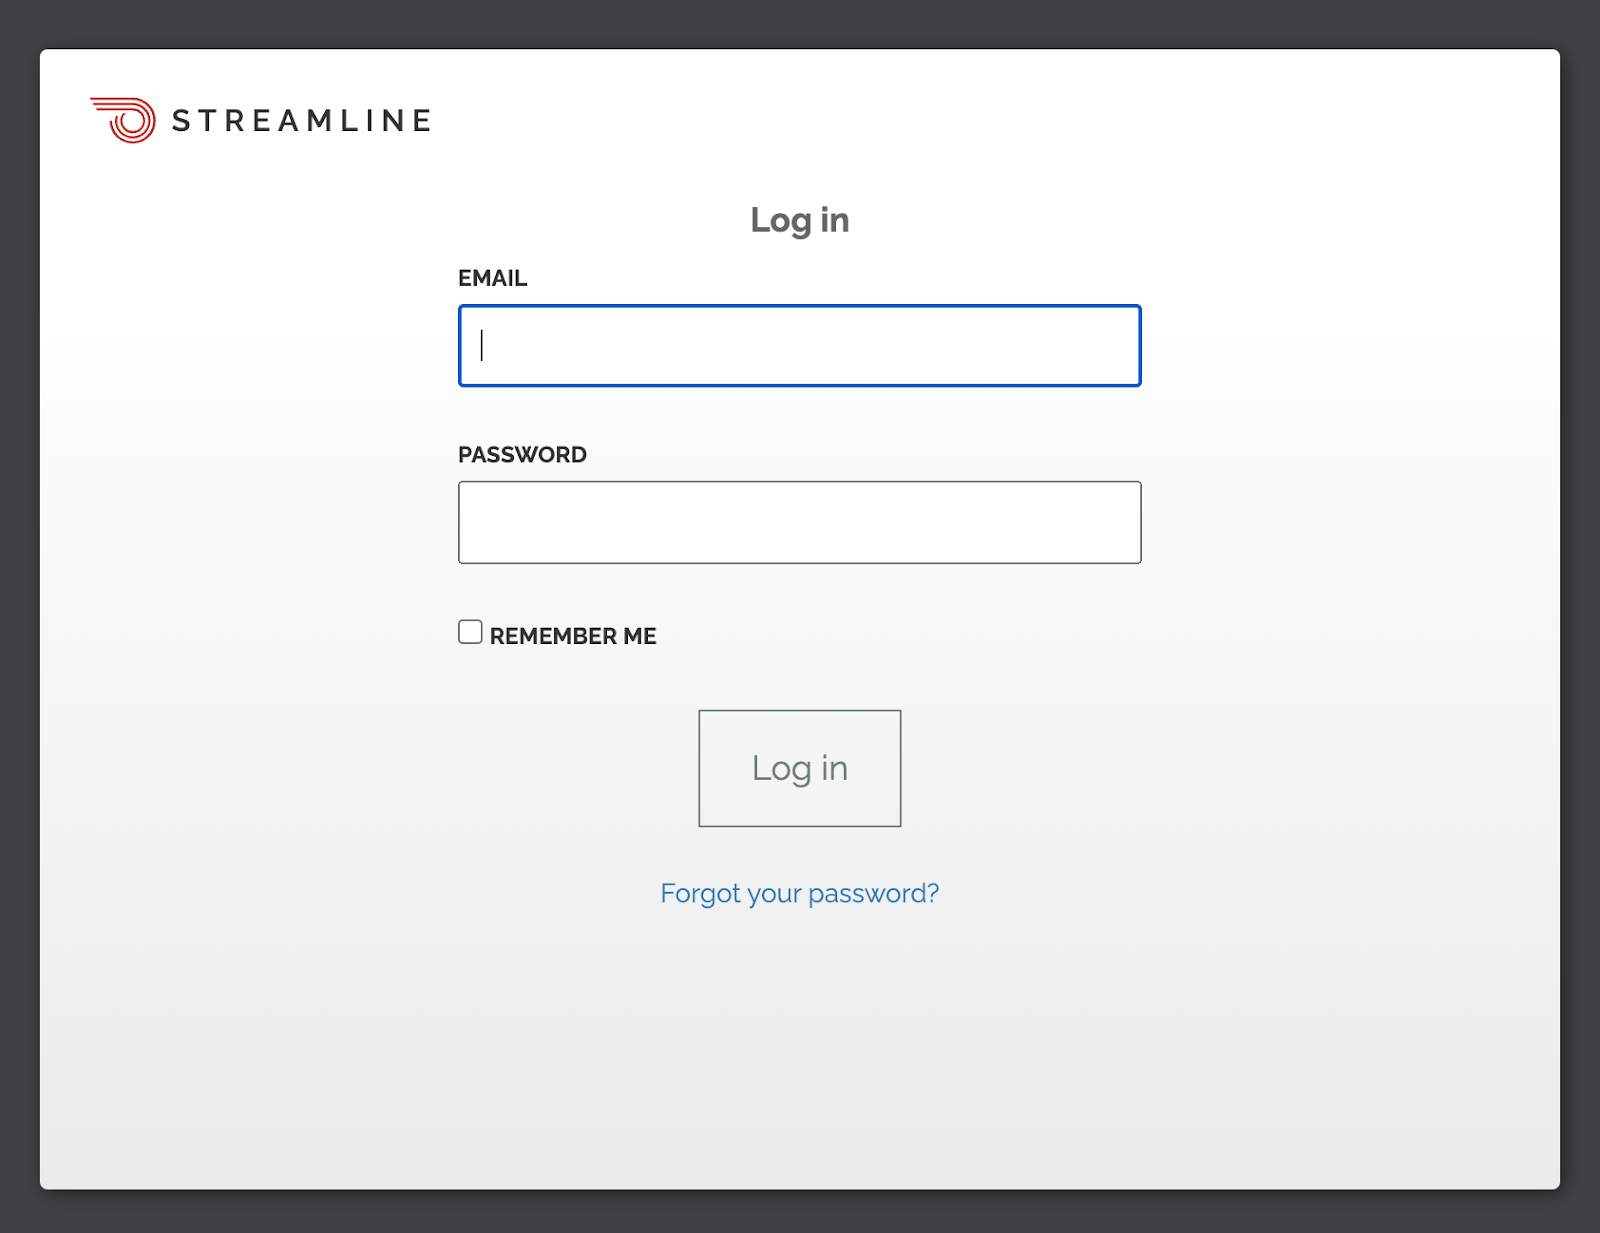This screenshot has width=1600, height=1233.
Task: Click the PASSWORD field label
Action: [x=522, y=454]
